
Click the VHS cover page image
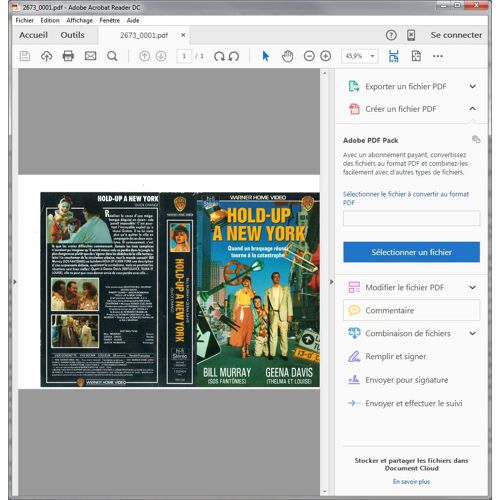180,289
